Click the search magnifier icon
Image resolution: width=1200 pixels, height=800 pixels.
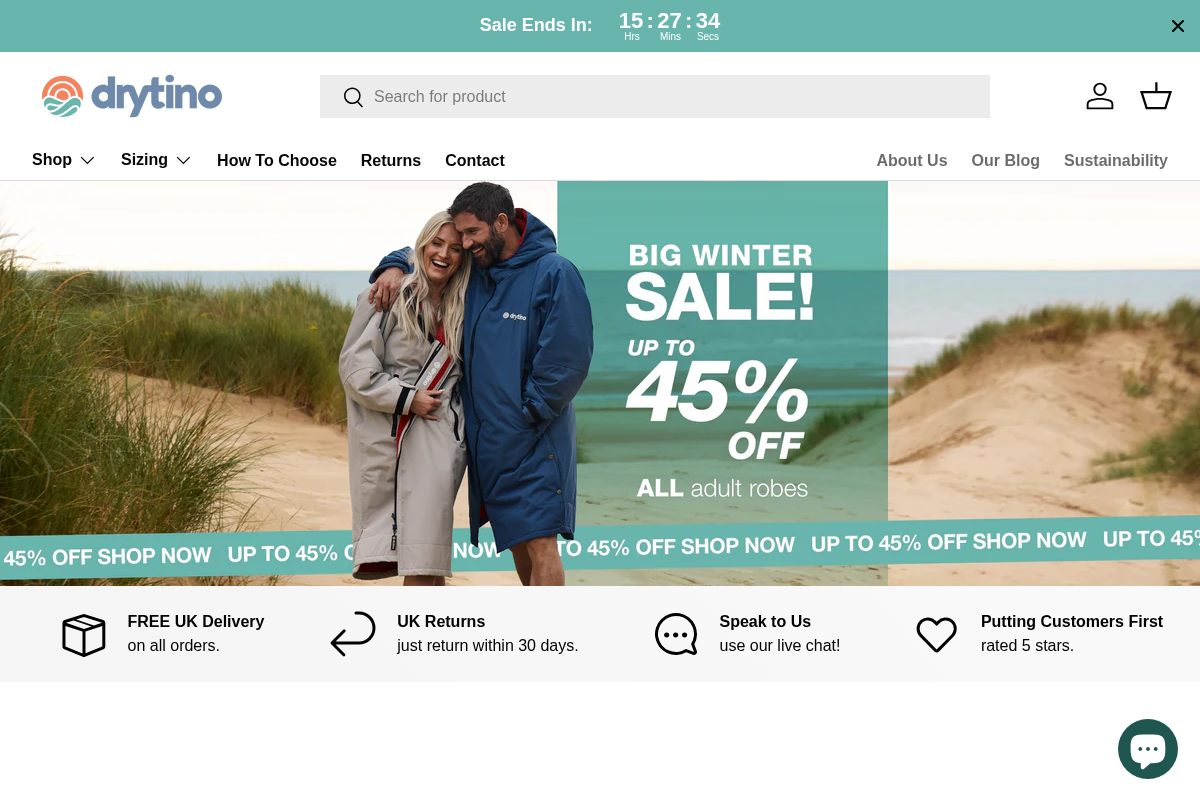353,97
